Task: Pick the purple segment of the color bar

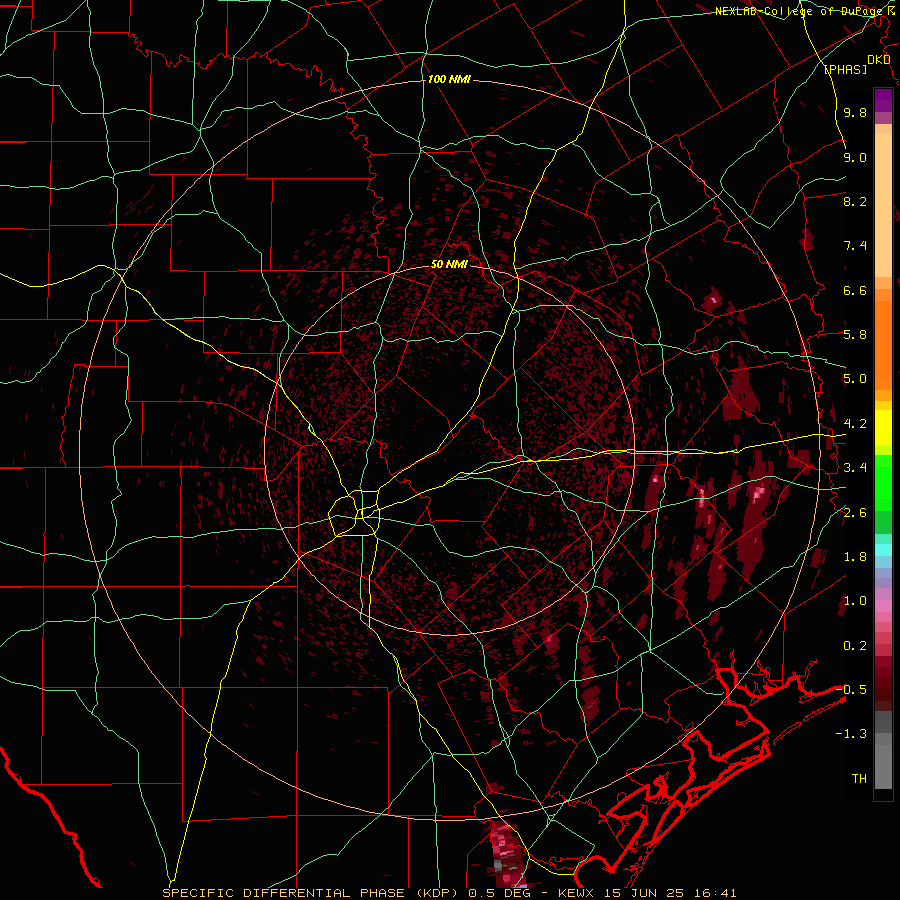Action: click(883, 100)
